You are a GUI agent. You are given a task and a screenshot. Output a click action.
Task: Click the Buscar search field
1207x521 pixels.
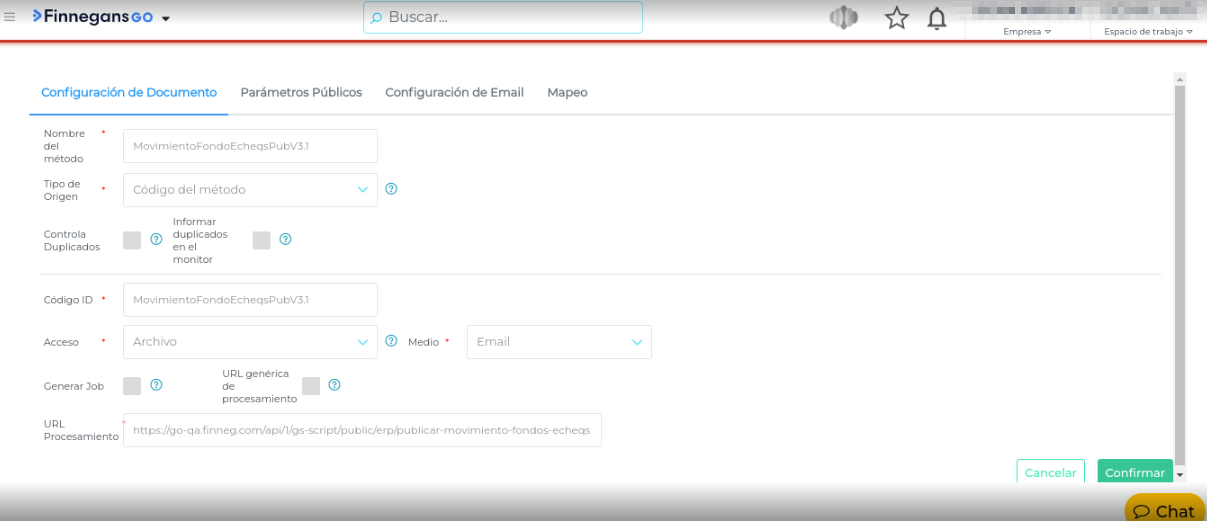[x=503, y=17]
